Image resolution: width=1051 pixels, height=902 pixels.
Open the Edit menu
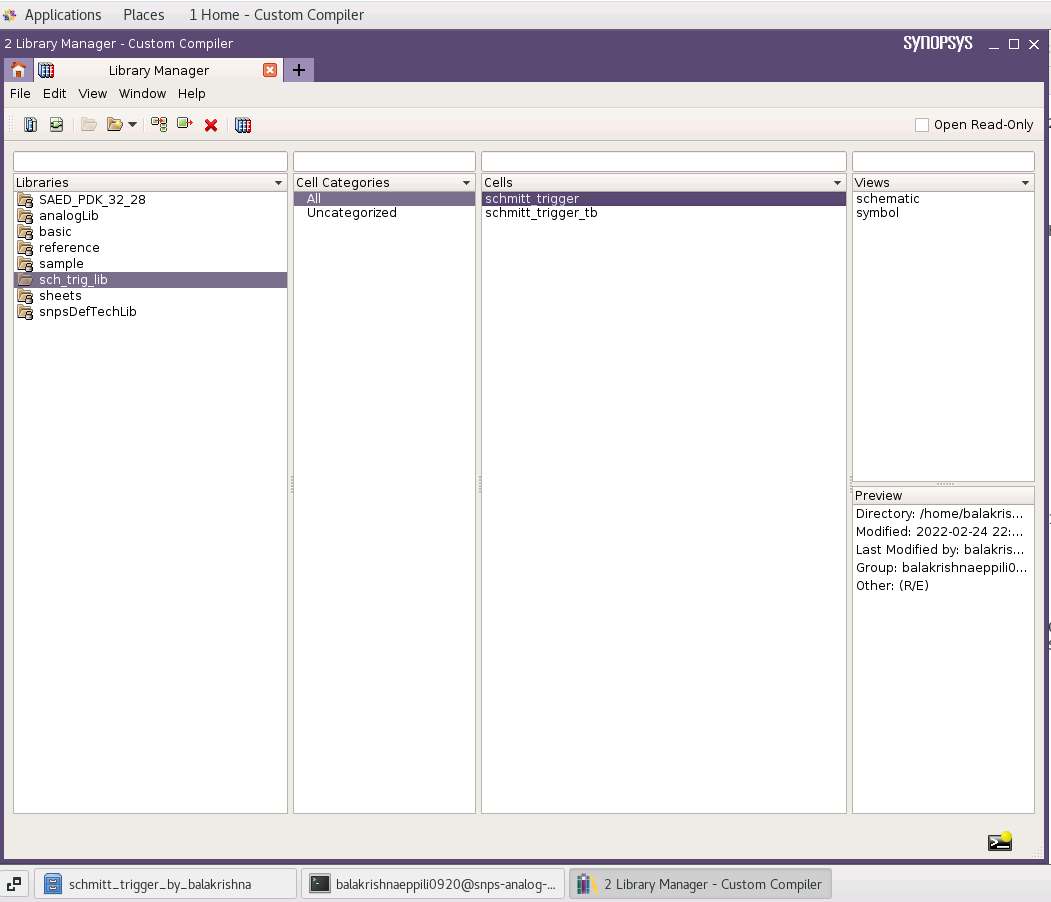tap(54, 93)
